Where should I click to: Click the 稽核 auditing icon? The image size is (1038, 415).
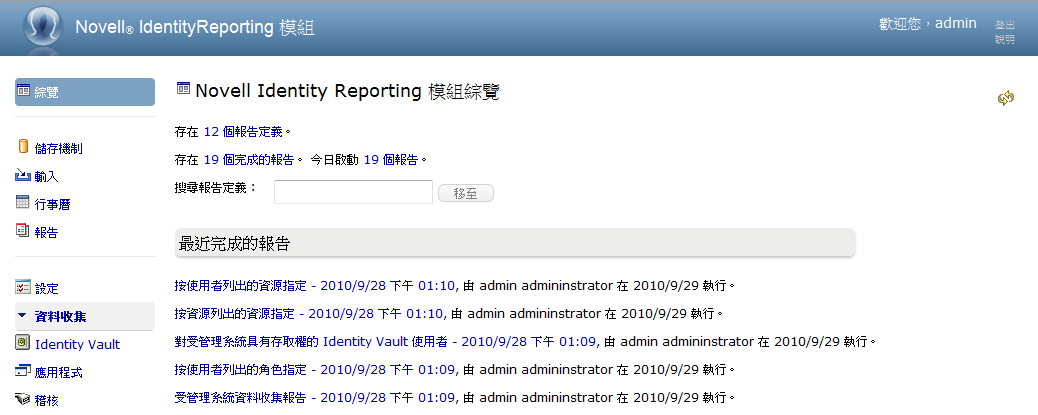click(23, 399)
